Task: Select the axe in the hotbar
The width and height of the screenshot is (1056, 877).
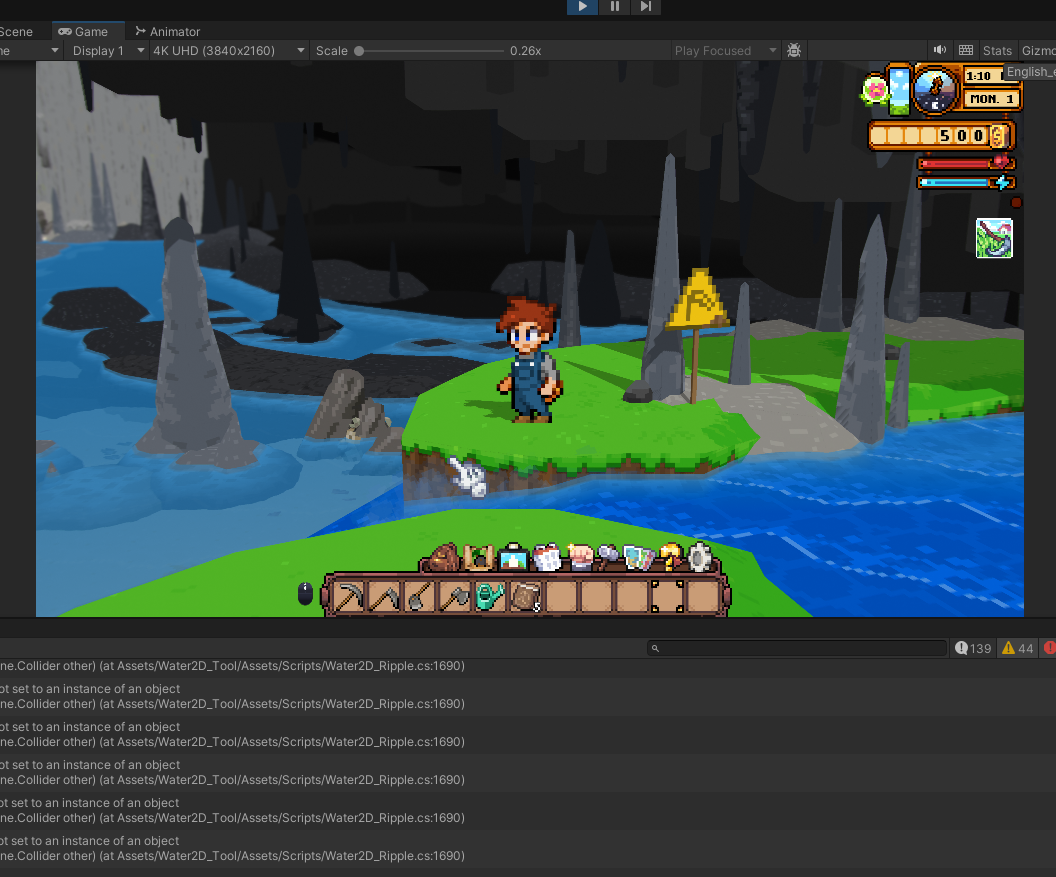Action: [x=454, y=597]
